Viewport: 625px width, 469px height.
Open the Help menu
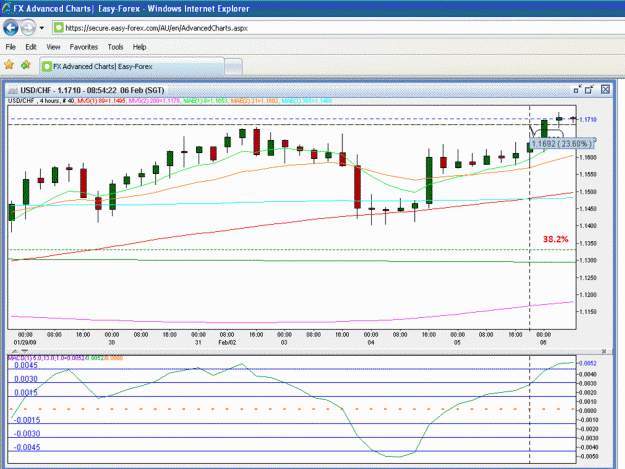click(x=139, y=47)
